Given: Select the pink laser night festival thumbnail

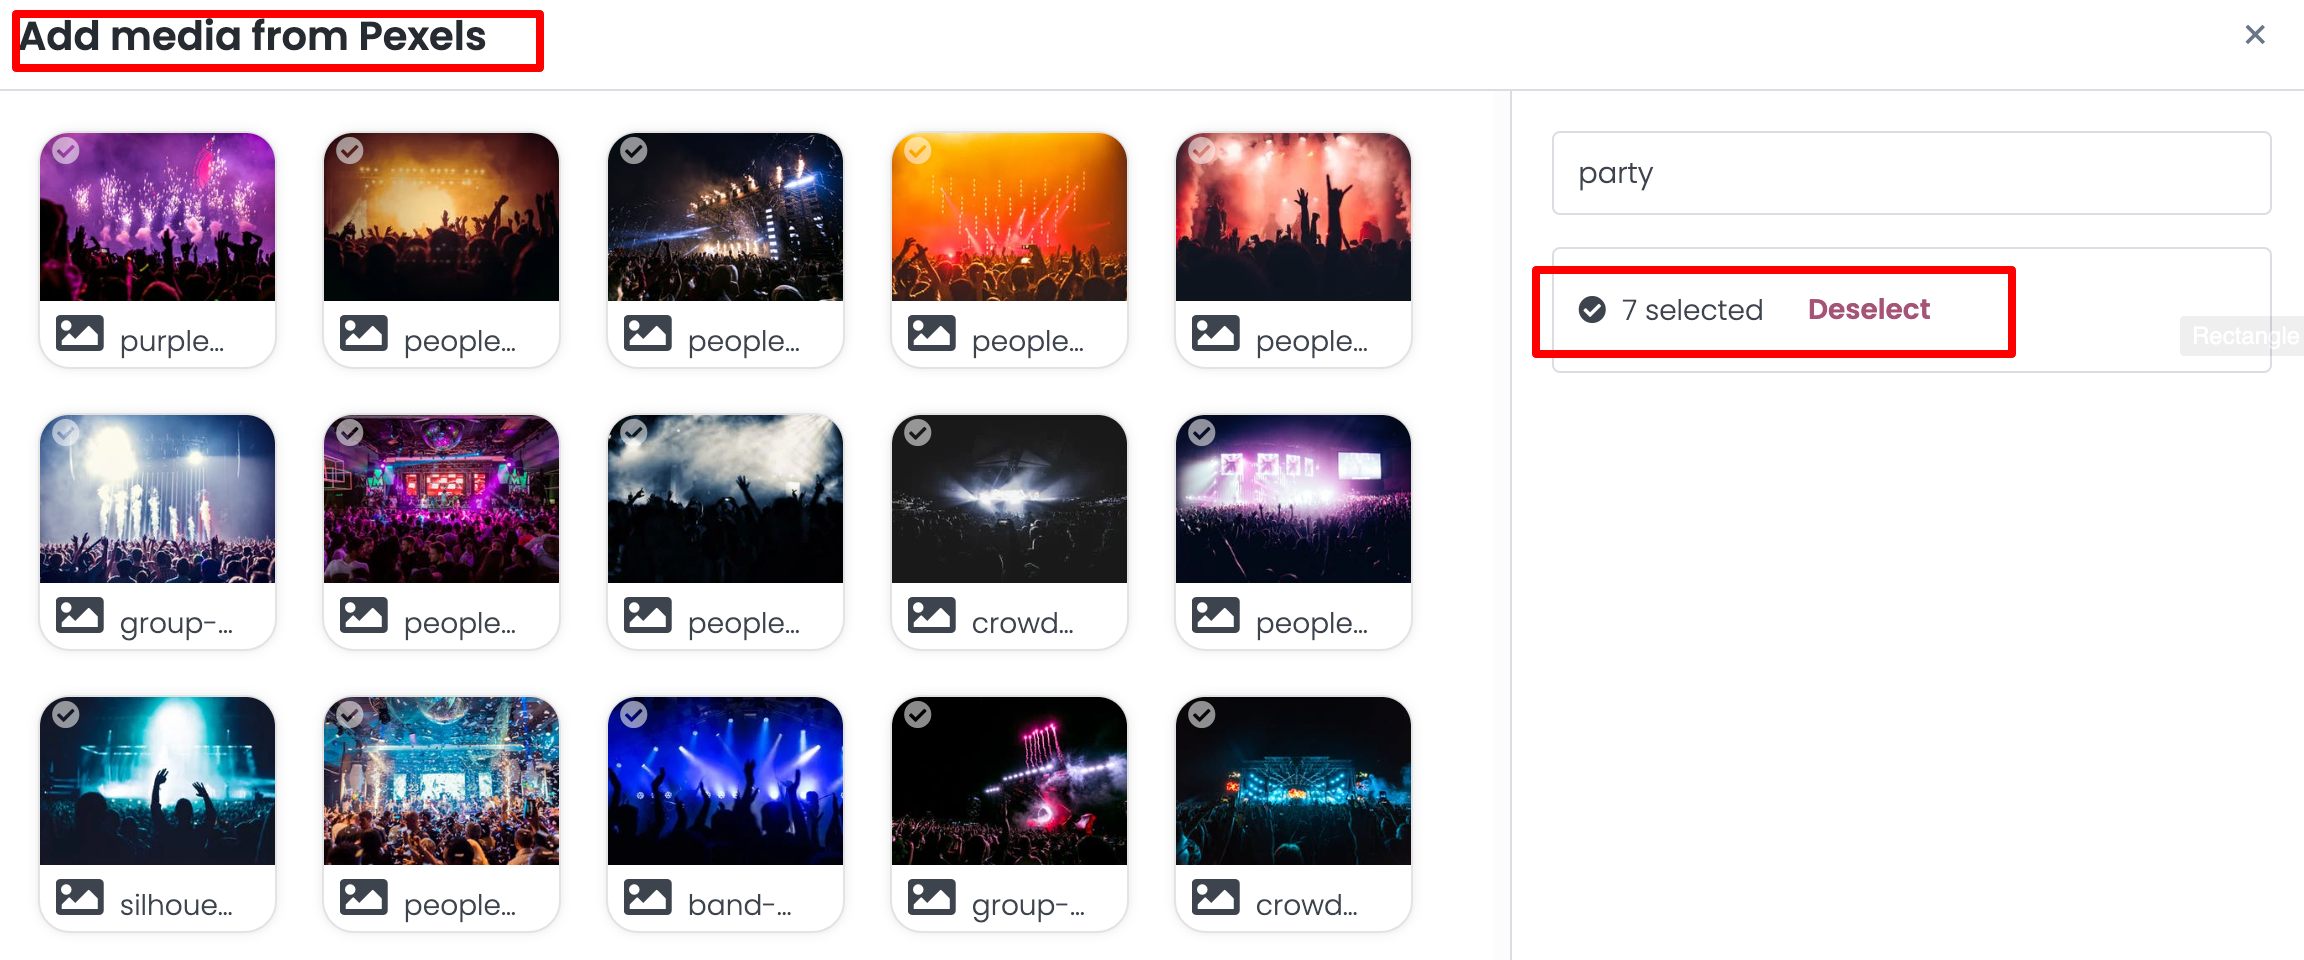Looking at the screenshot, I should pyautogui.click(x=1009, y=781).
